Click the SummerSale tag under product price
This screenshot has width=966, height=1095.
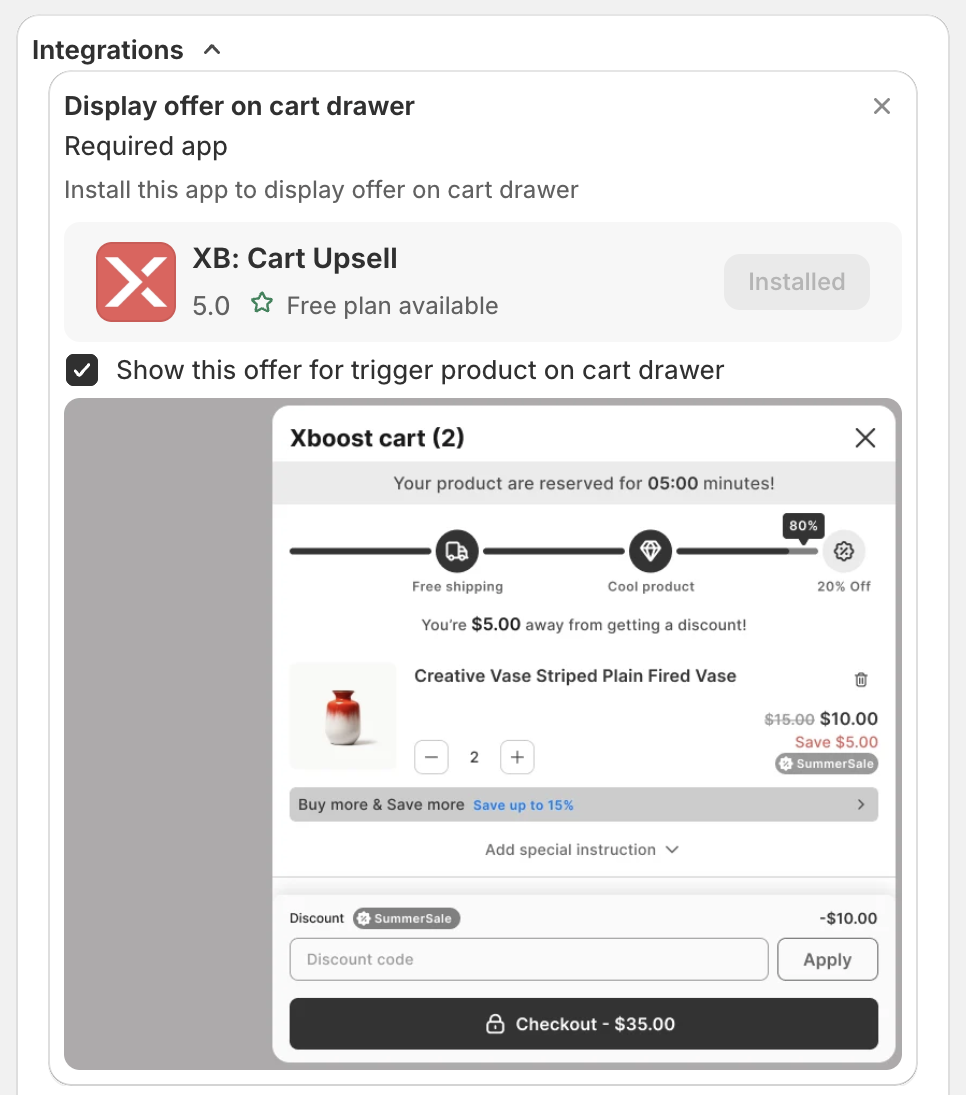826,764
